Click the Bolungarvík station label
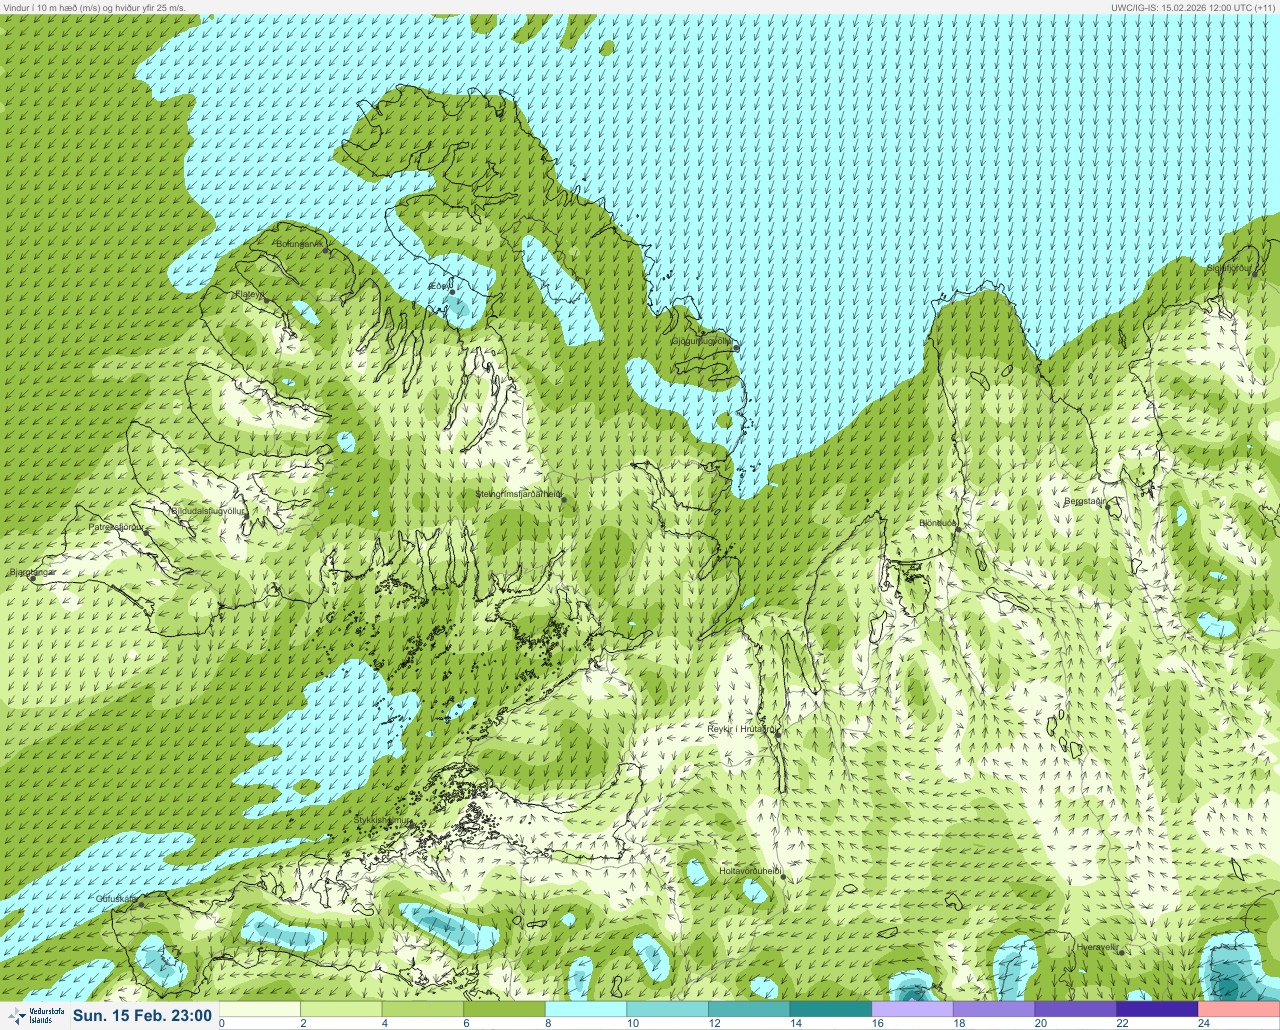 (x=300, y=244)
